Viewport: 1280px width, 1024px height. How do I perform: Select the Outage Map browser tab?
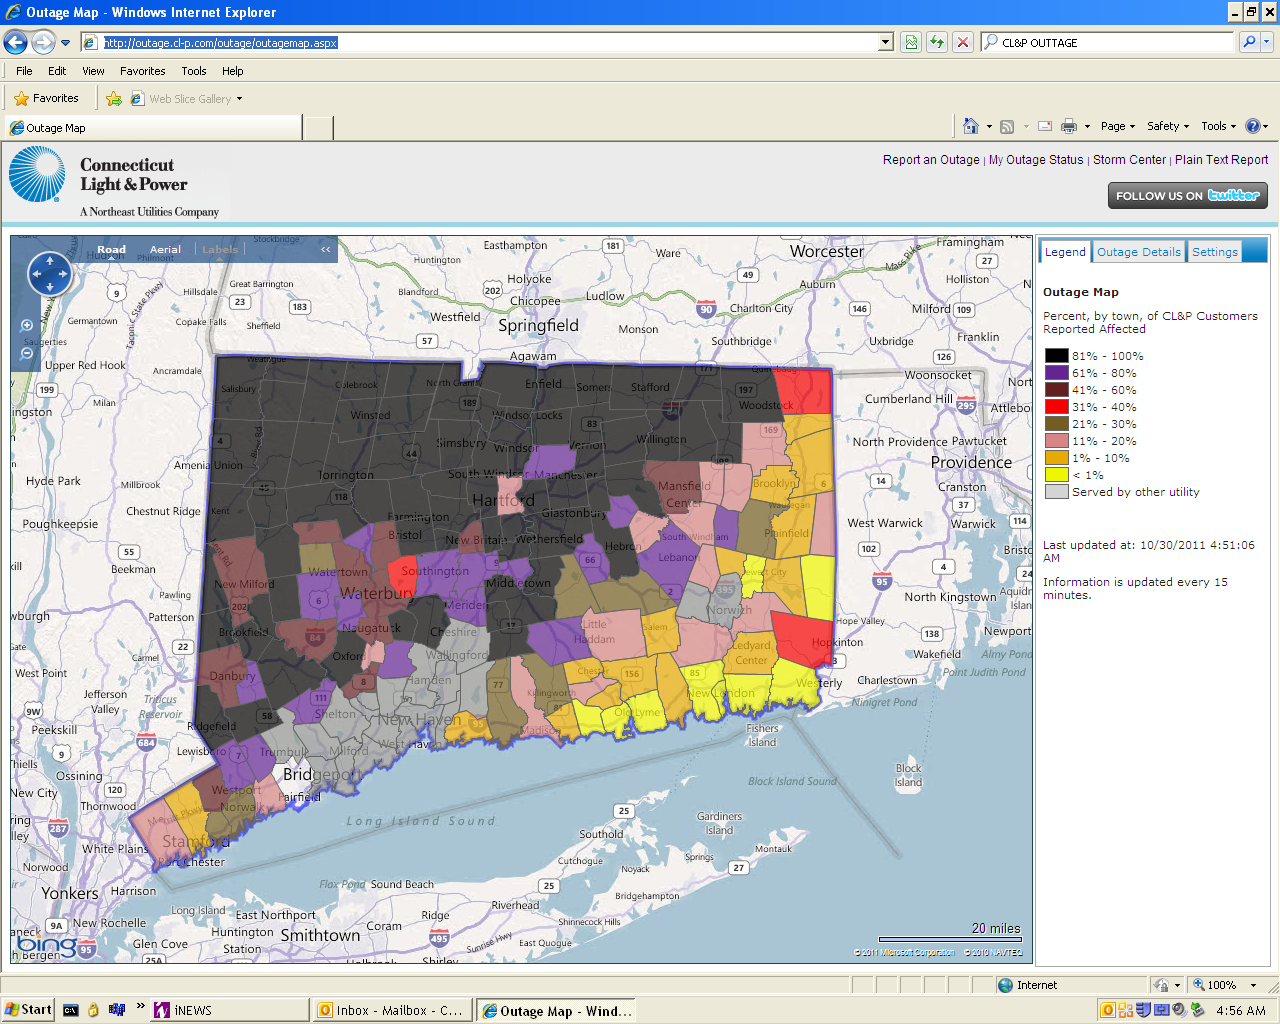pos(154,128)
